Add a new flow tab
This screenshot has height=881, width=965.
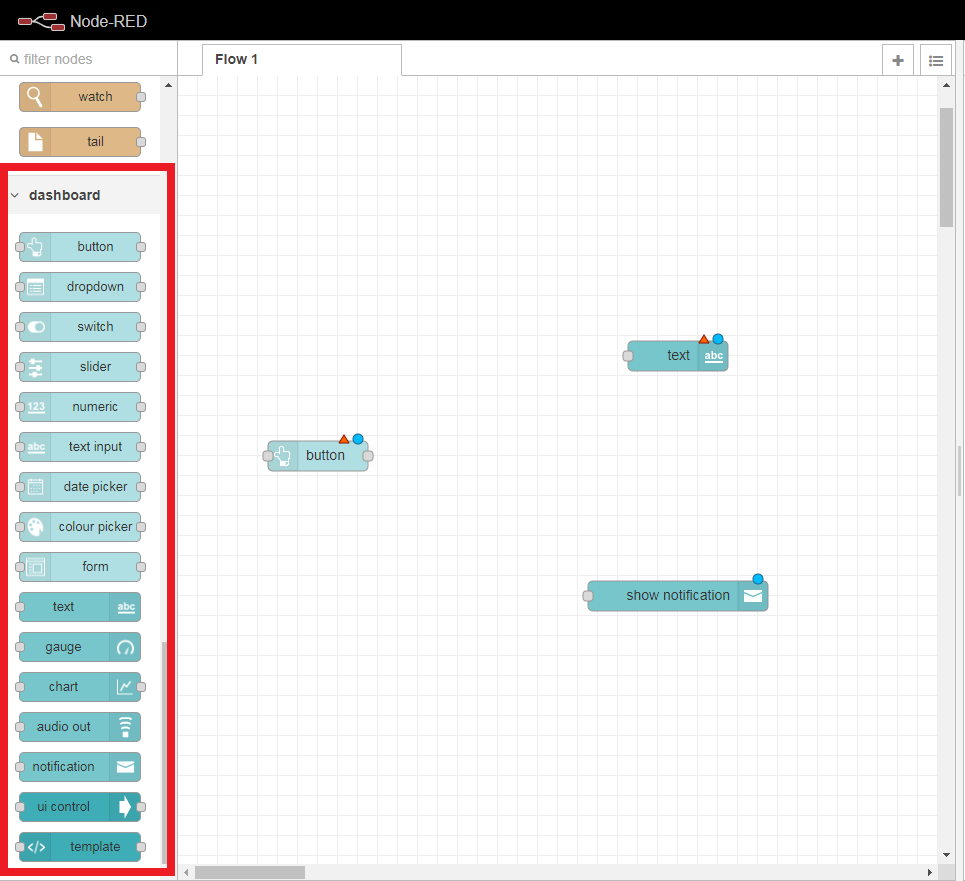(898, 60)
